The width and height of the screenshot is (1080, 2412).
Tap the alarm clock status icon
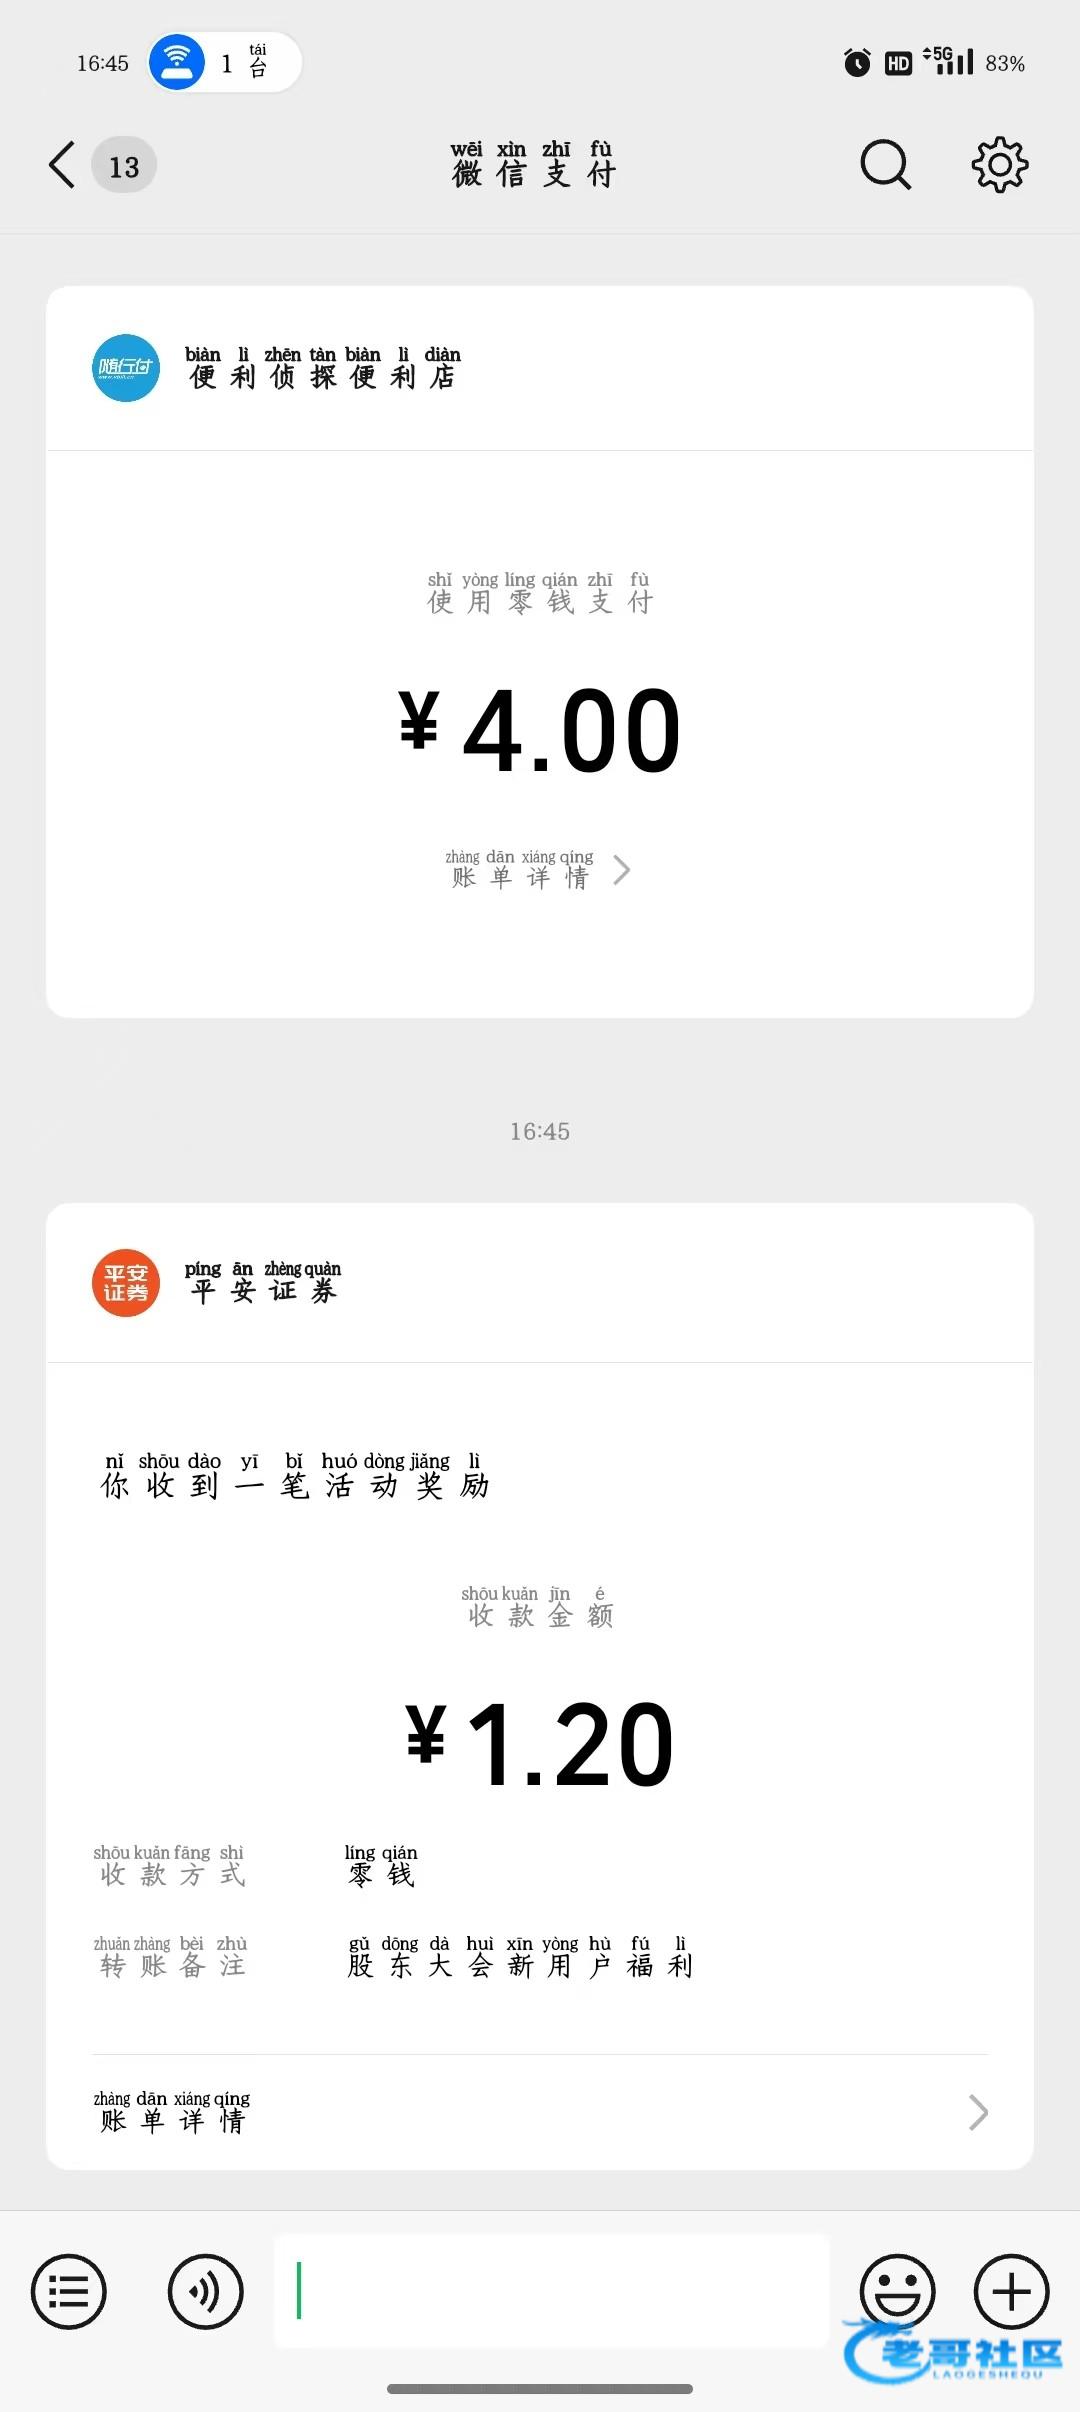tap(857, 63)
